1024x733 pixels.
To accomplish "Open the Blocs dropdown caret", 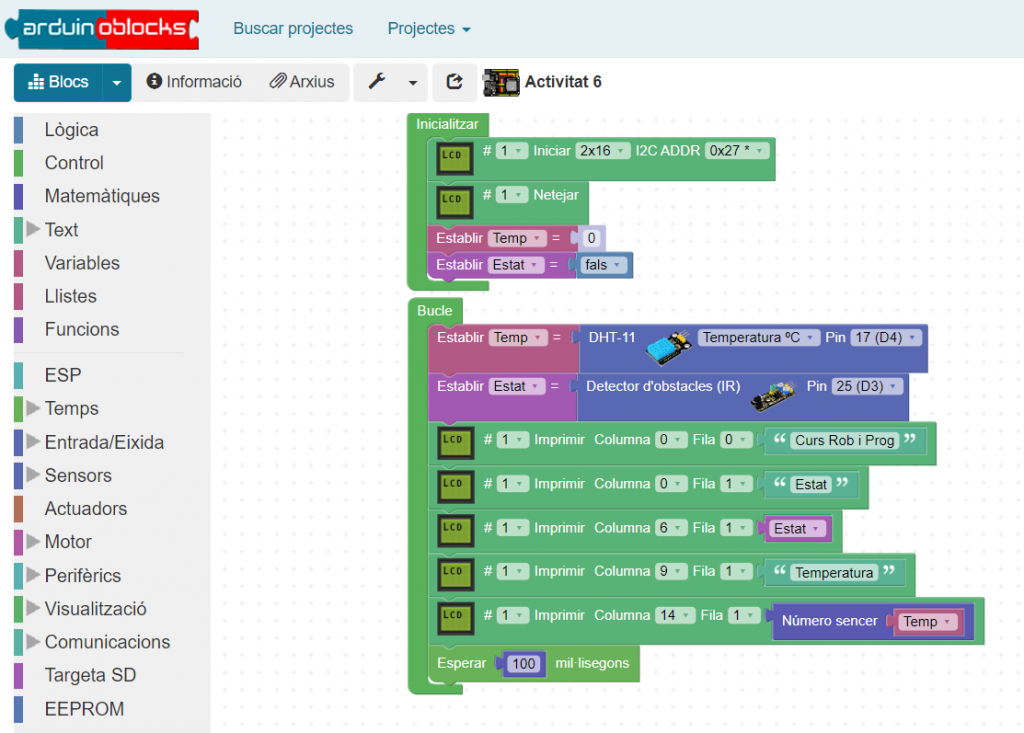I will point(117,83).
